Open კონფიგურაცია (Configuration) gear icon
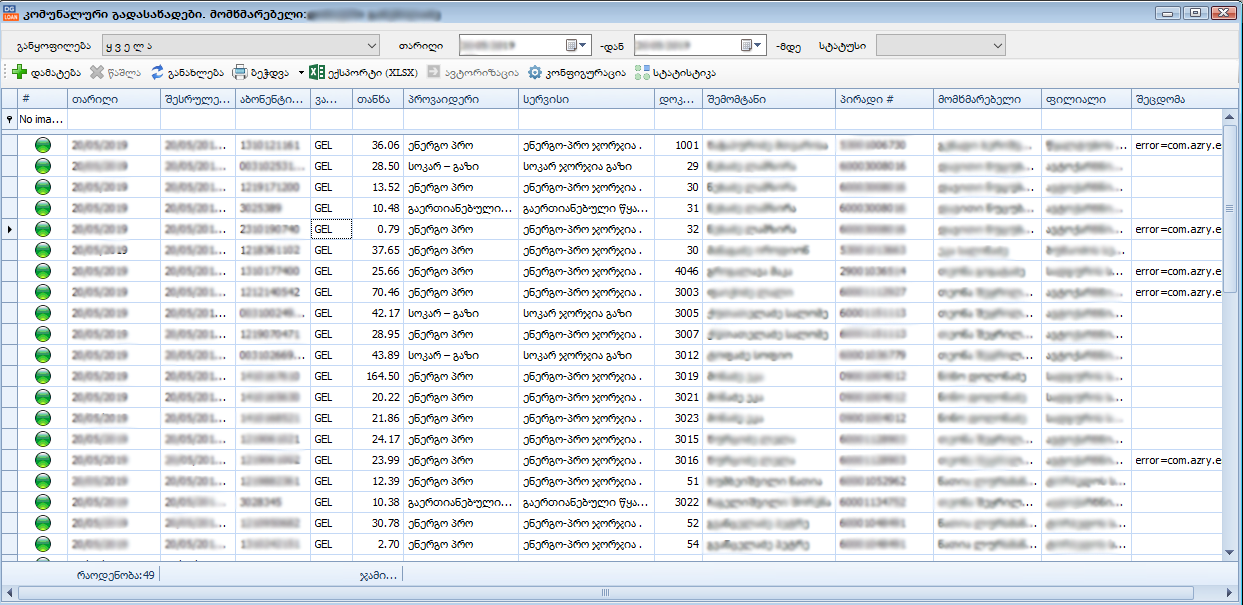 point(535,72)
